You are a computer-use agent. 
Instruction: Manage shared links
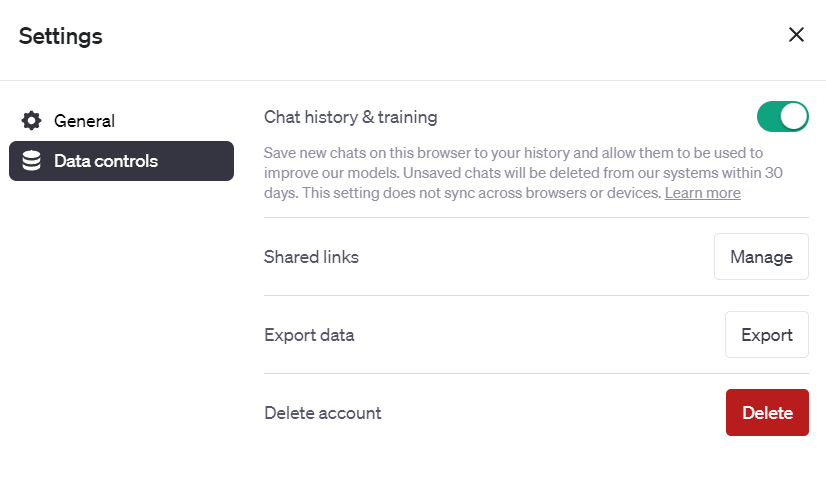click(761, 256)
